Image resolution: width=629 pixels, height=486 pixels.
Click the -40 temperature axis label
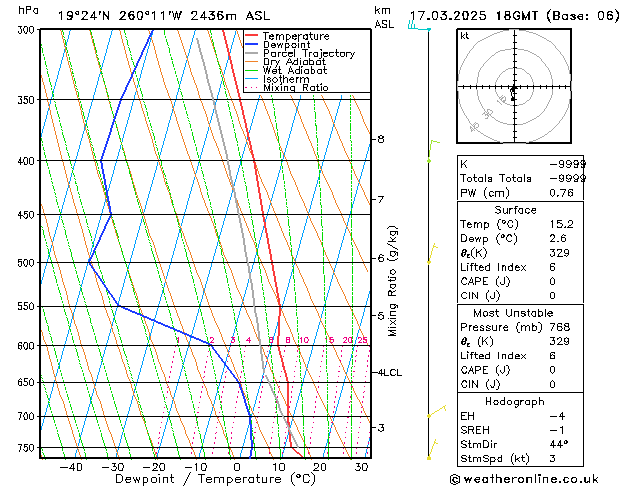pyautogui.click(x=71, y=467)
